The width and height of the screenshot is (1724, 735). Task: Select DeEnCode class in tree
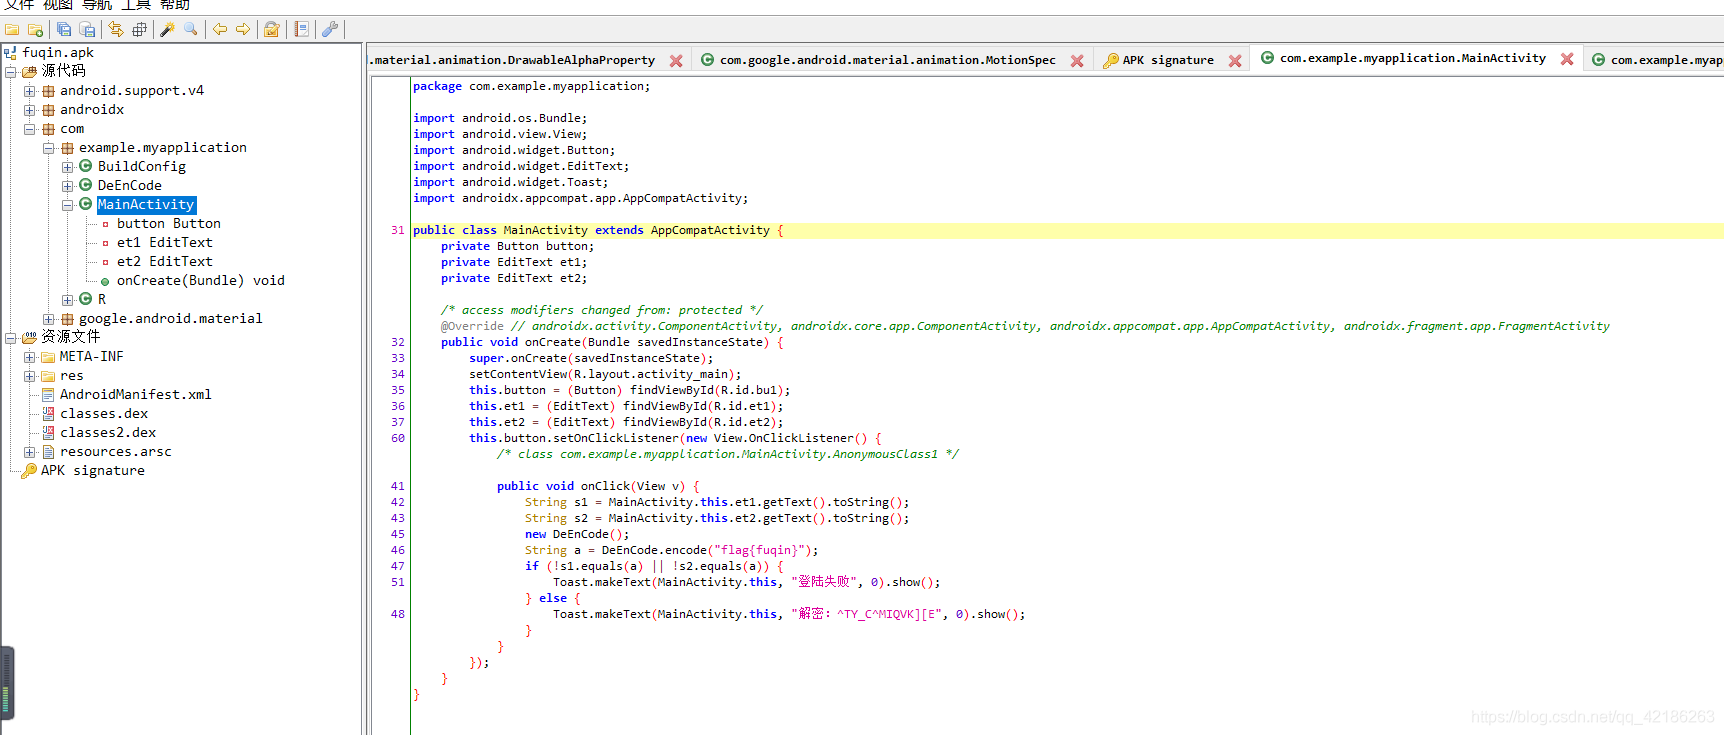click(130, 185)
